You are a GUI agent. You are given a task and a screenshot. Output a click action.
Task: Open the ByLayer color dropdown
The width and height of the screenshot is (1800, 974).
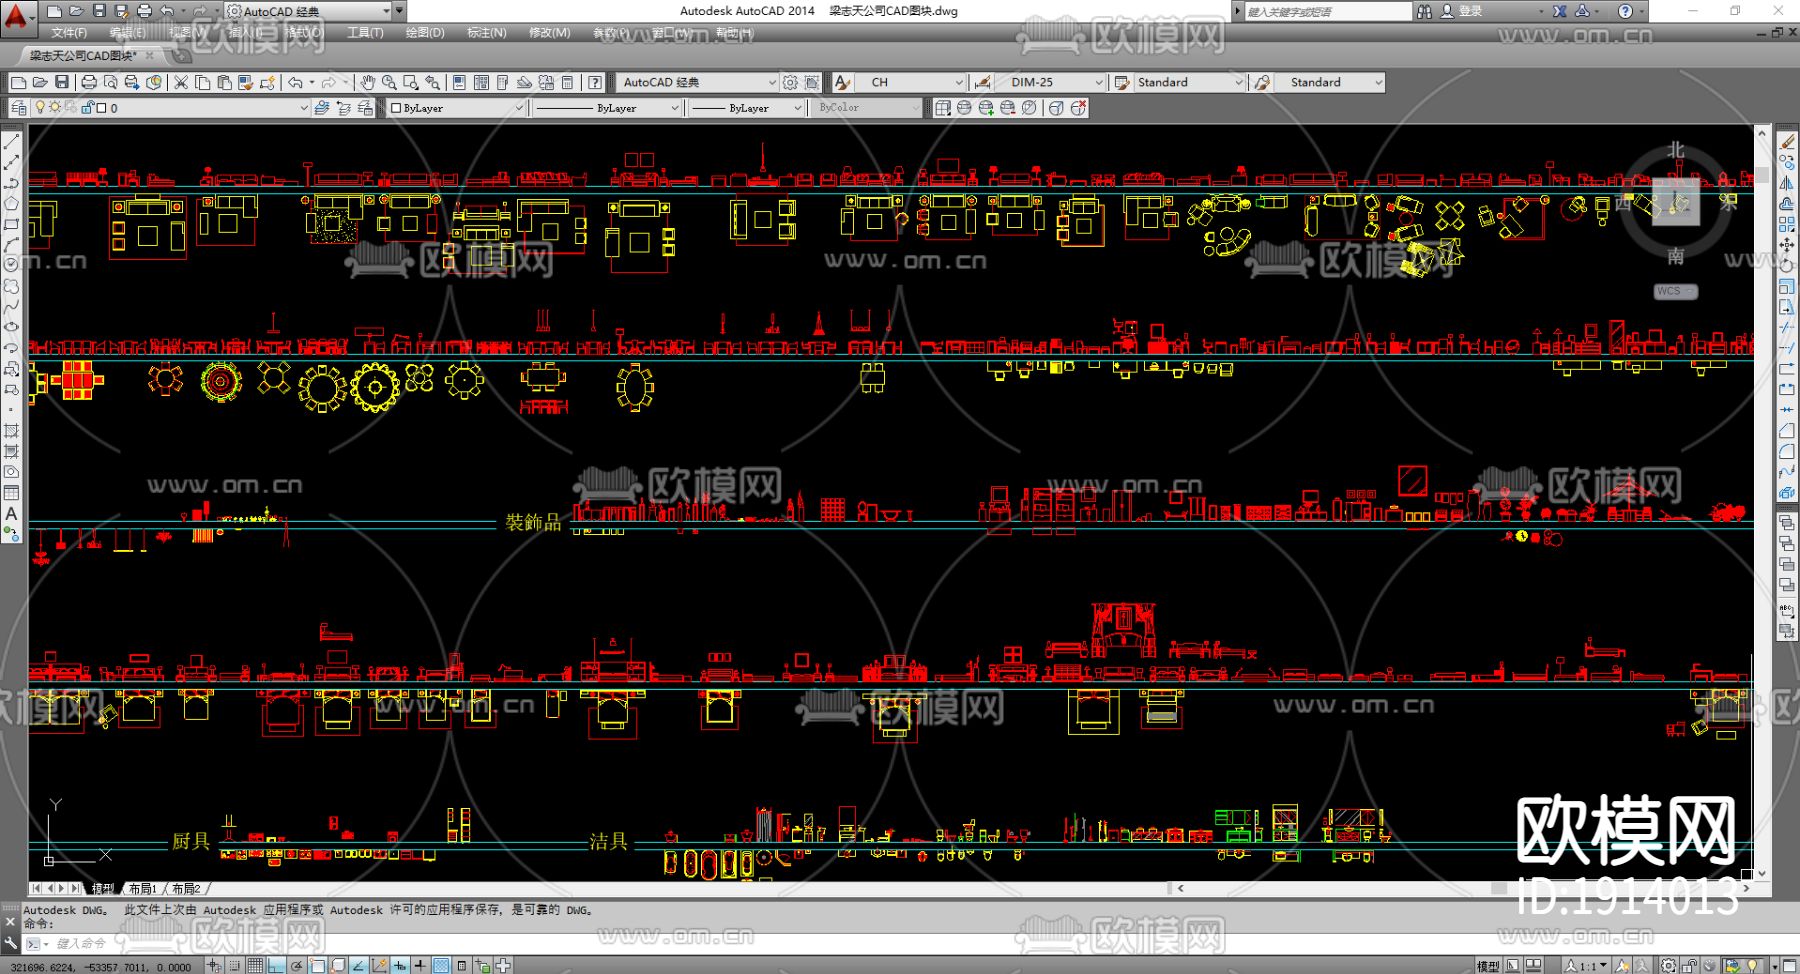(518, 108)
